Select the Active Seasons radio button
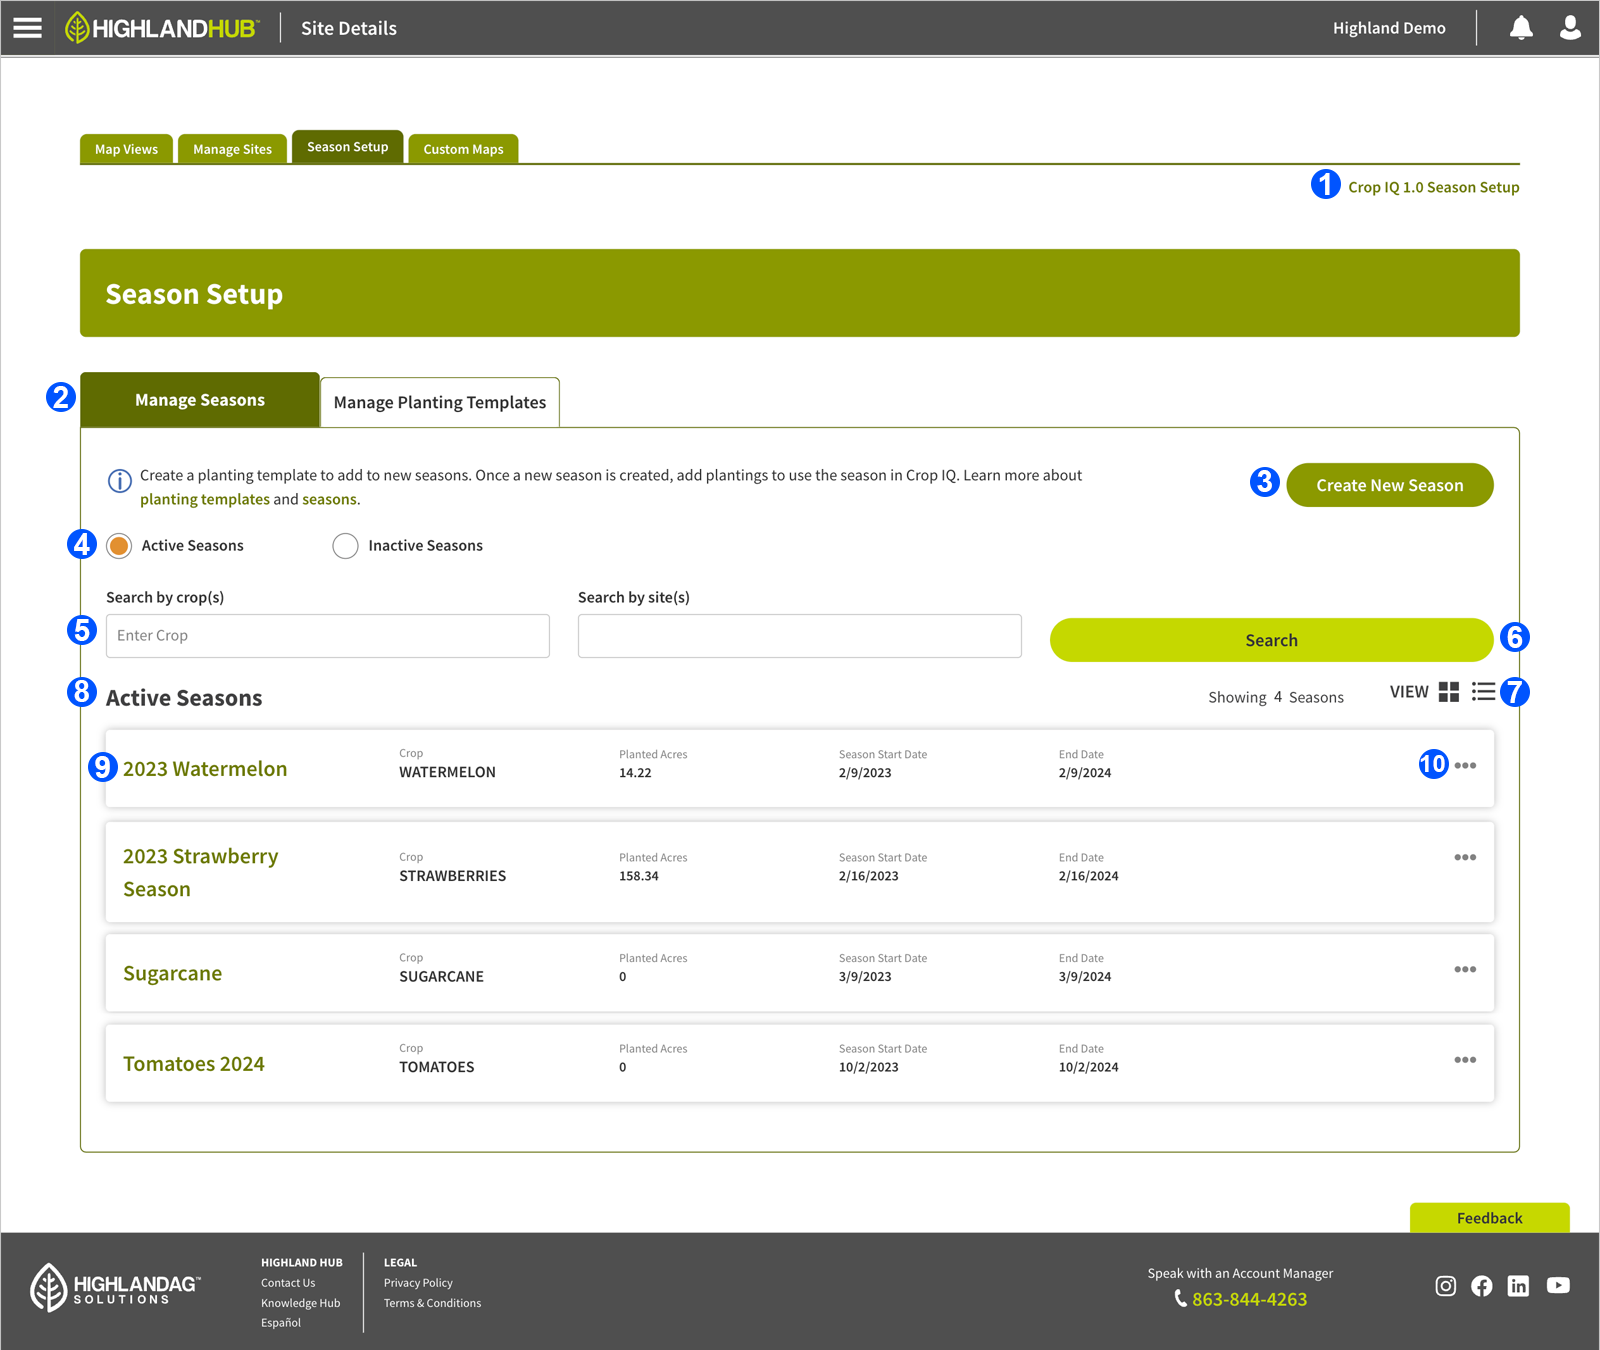 point(120,546)
